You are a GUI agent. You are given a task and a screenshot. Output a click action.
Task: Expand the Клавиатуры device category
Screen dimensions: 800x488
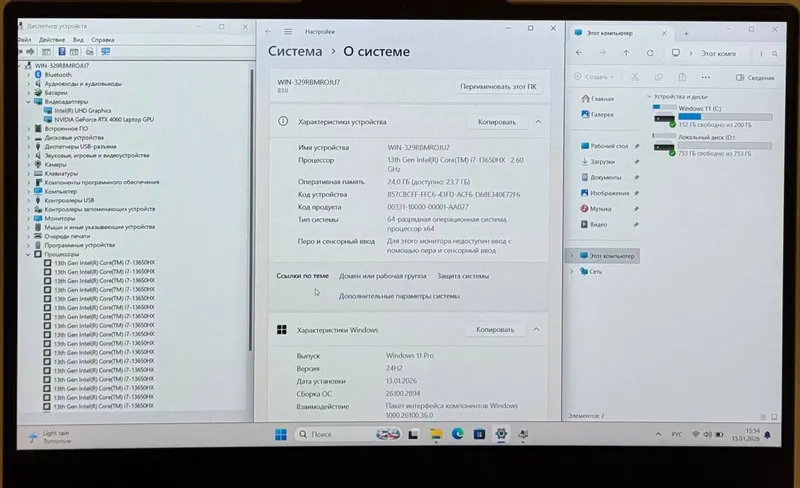tap(29, 174)
